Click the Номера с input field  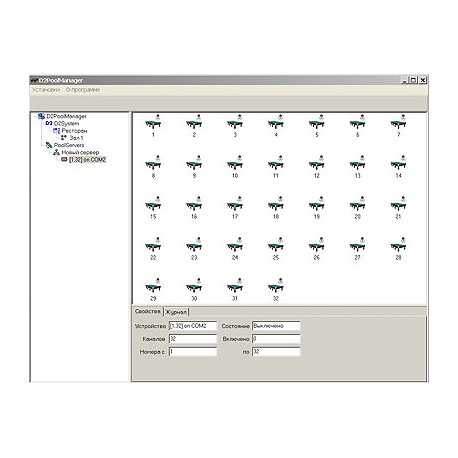193,352
